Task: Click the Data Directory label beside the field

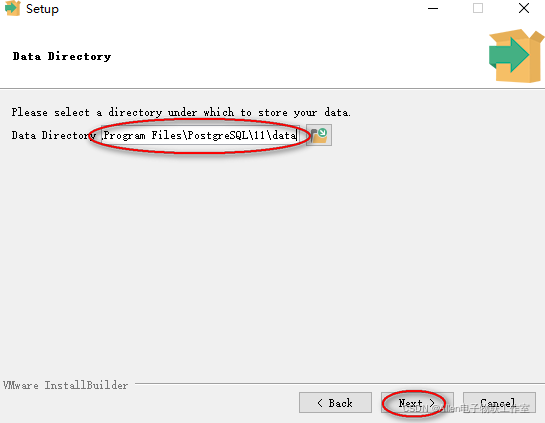Action: pyautogui.click(x=54, y=135)
